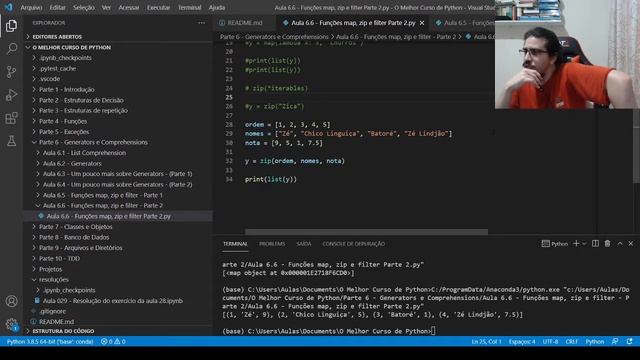The image size is (640, 360).
Task: Open the Explorer view icon in activity bar
Action: tap(11, 26)
